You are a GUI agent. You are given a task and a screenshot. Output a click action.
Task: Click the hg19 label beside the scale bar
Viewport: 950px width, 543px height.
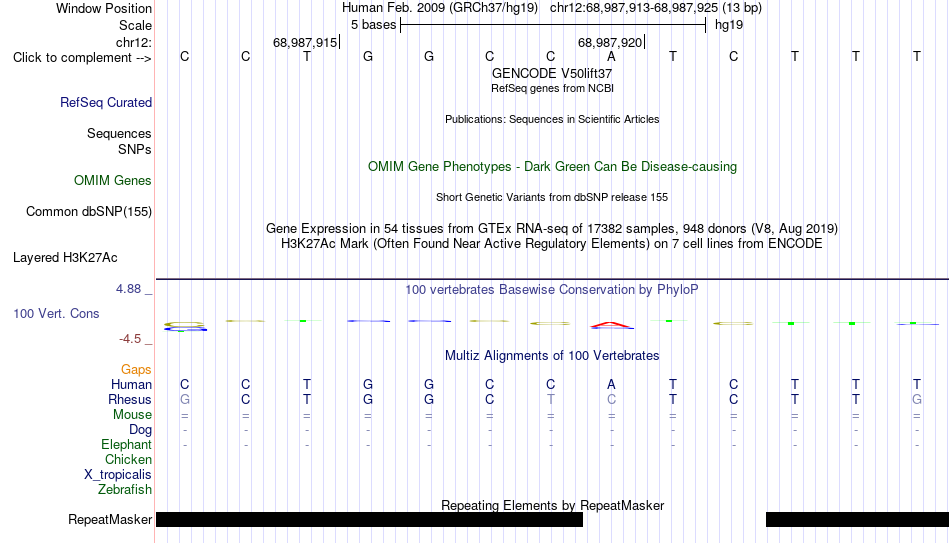click(729, 25)
